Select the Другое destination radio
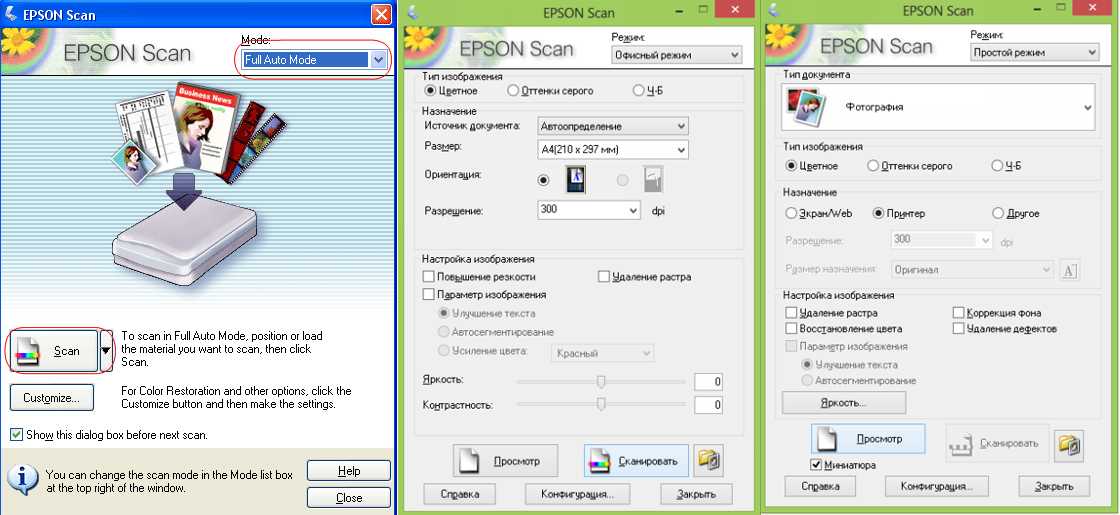Image resolution: width=1120 pixels, height=515 pixels. (998, 214)
